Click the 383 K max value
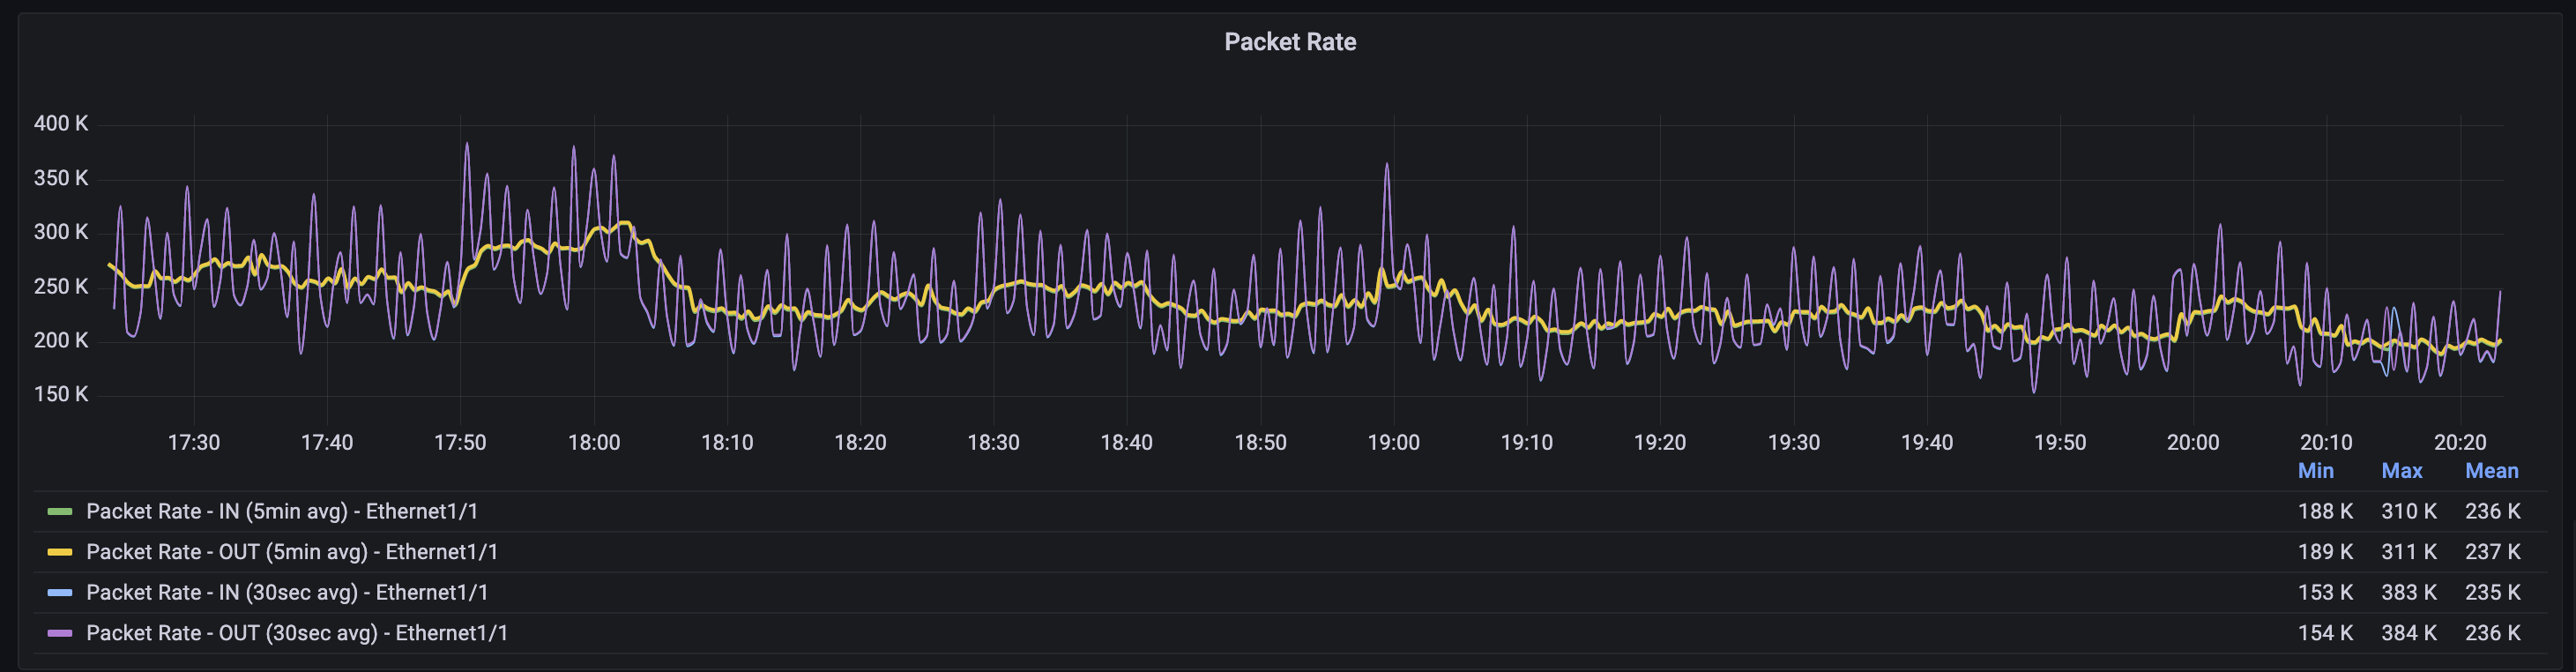 [2409, 593]
